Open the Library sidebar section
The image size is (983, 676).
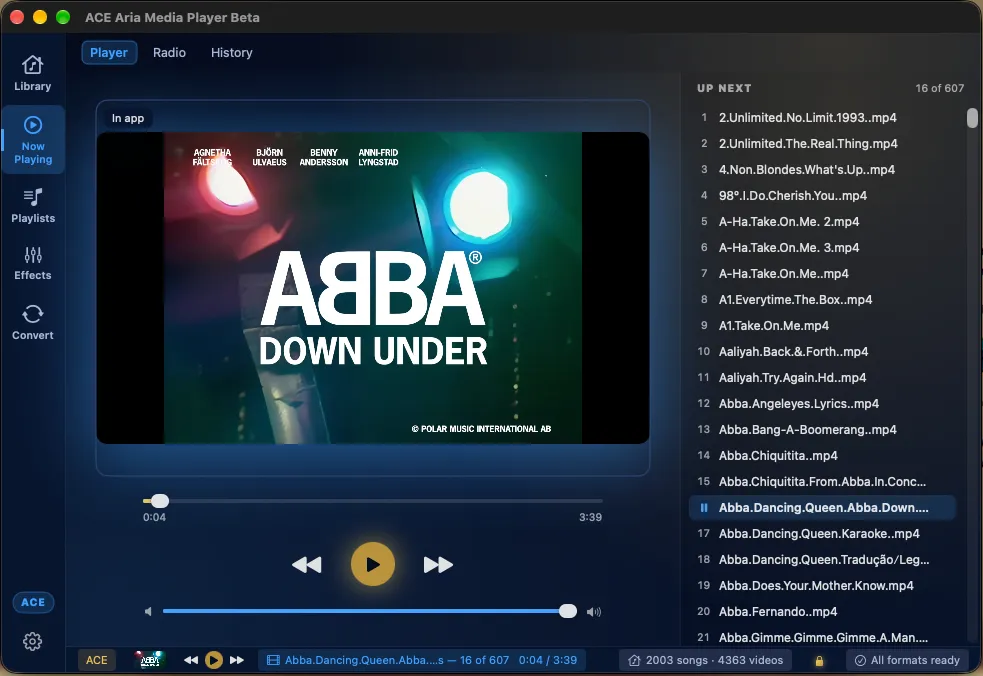coord(33,73)
